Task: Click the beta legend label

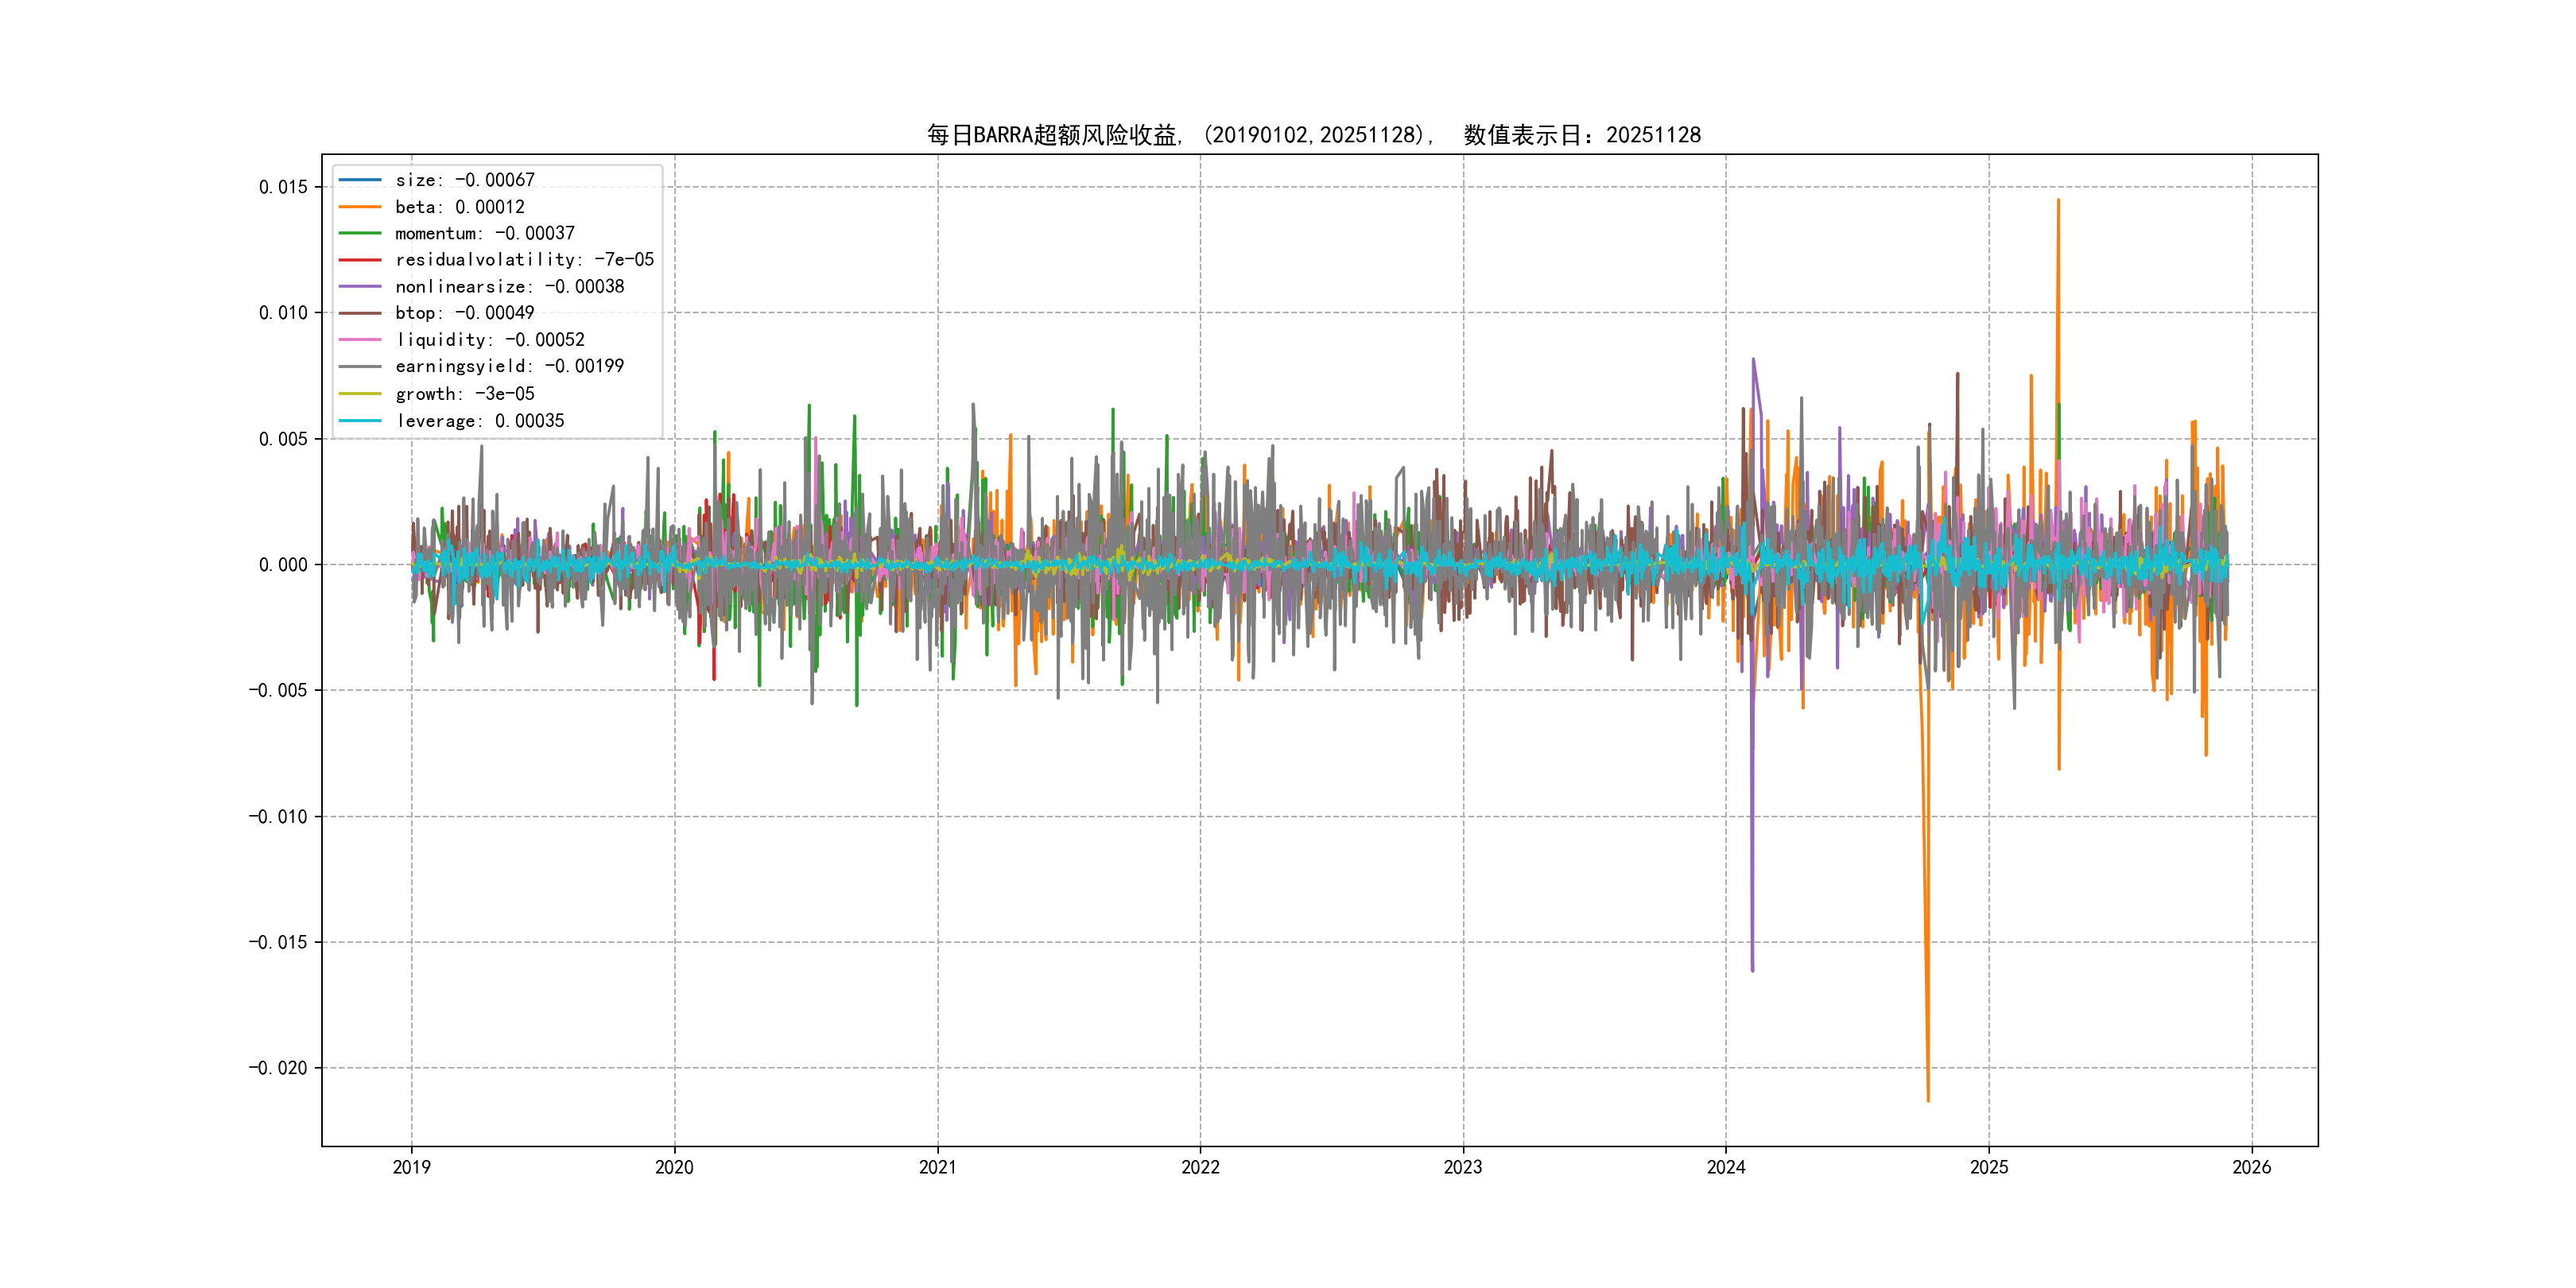Action: [459, 207]
